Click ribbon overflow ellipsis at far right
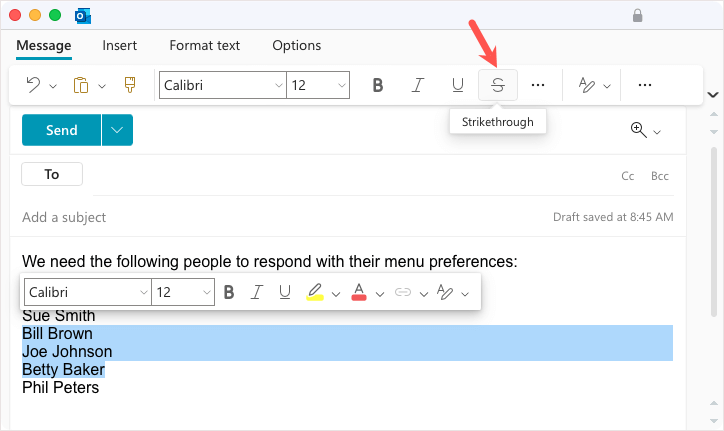 (645, 85)
